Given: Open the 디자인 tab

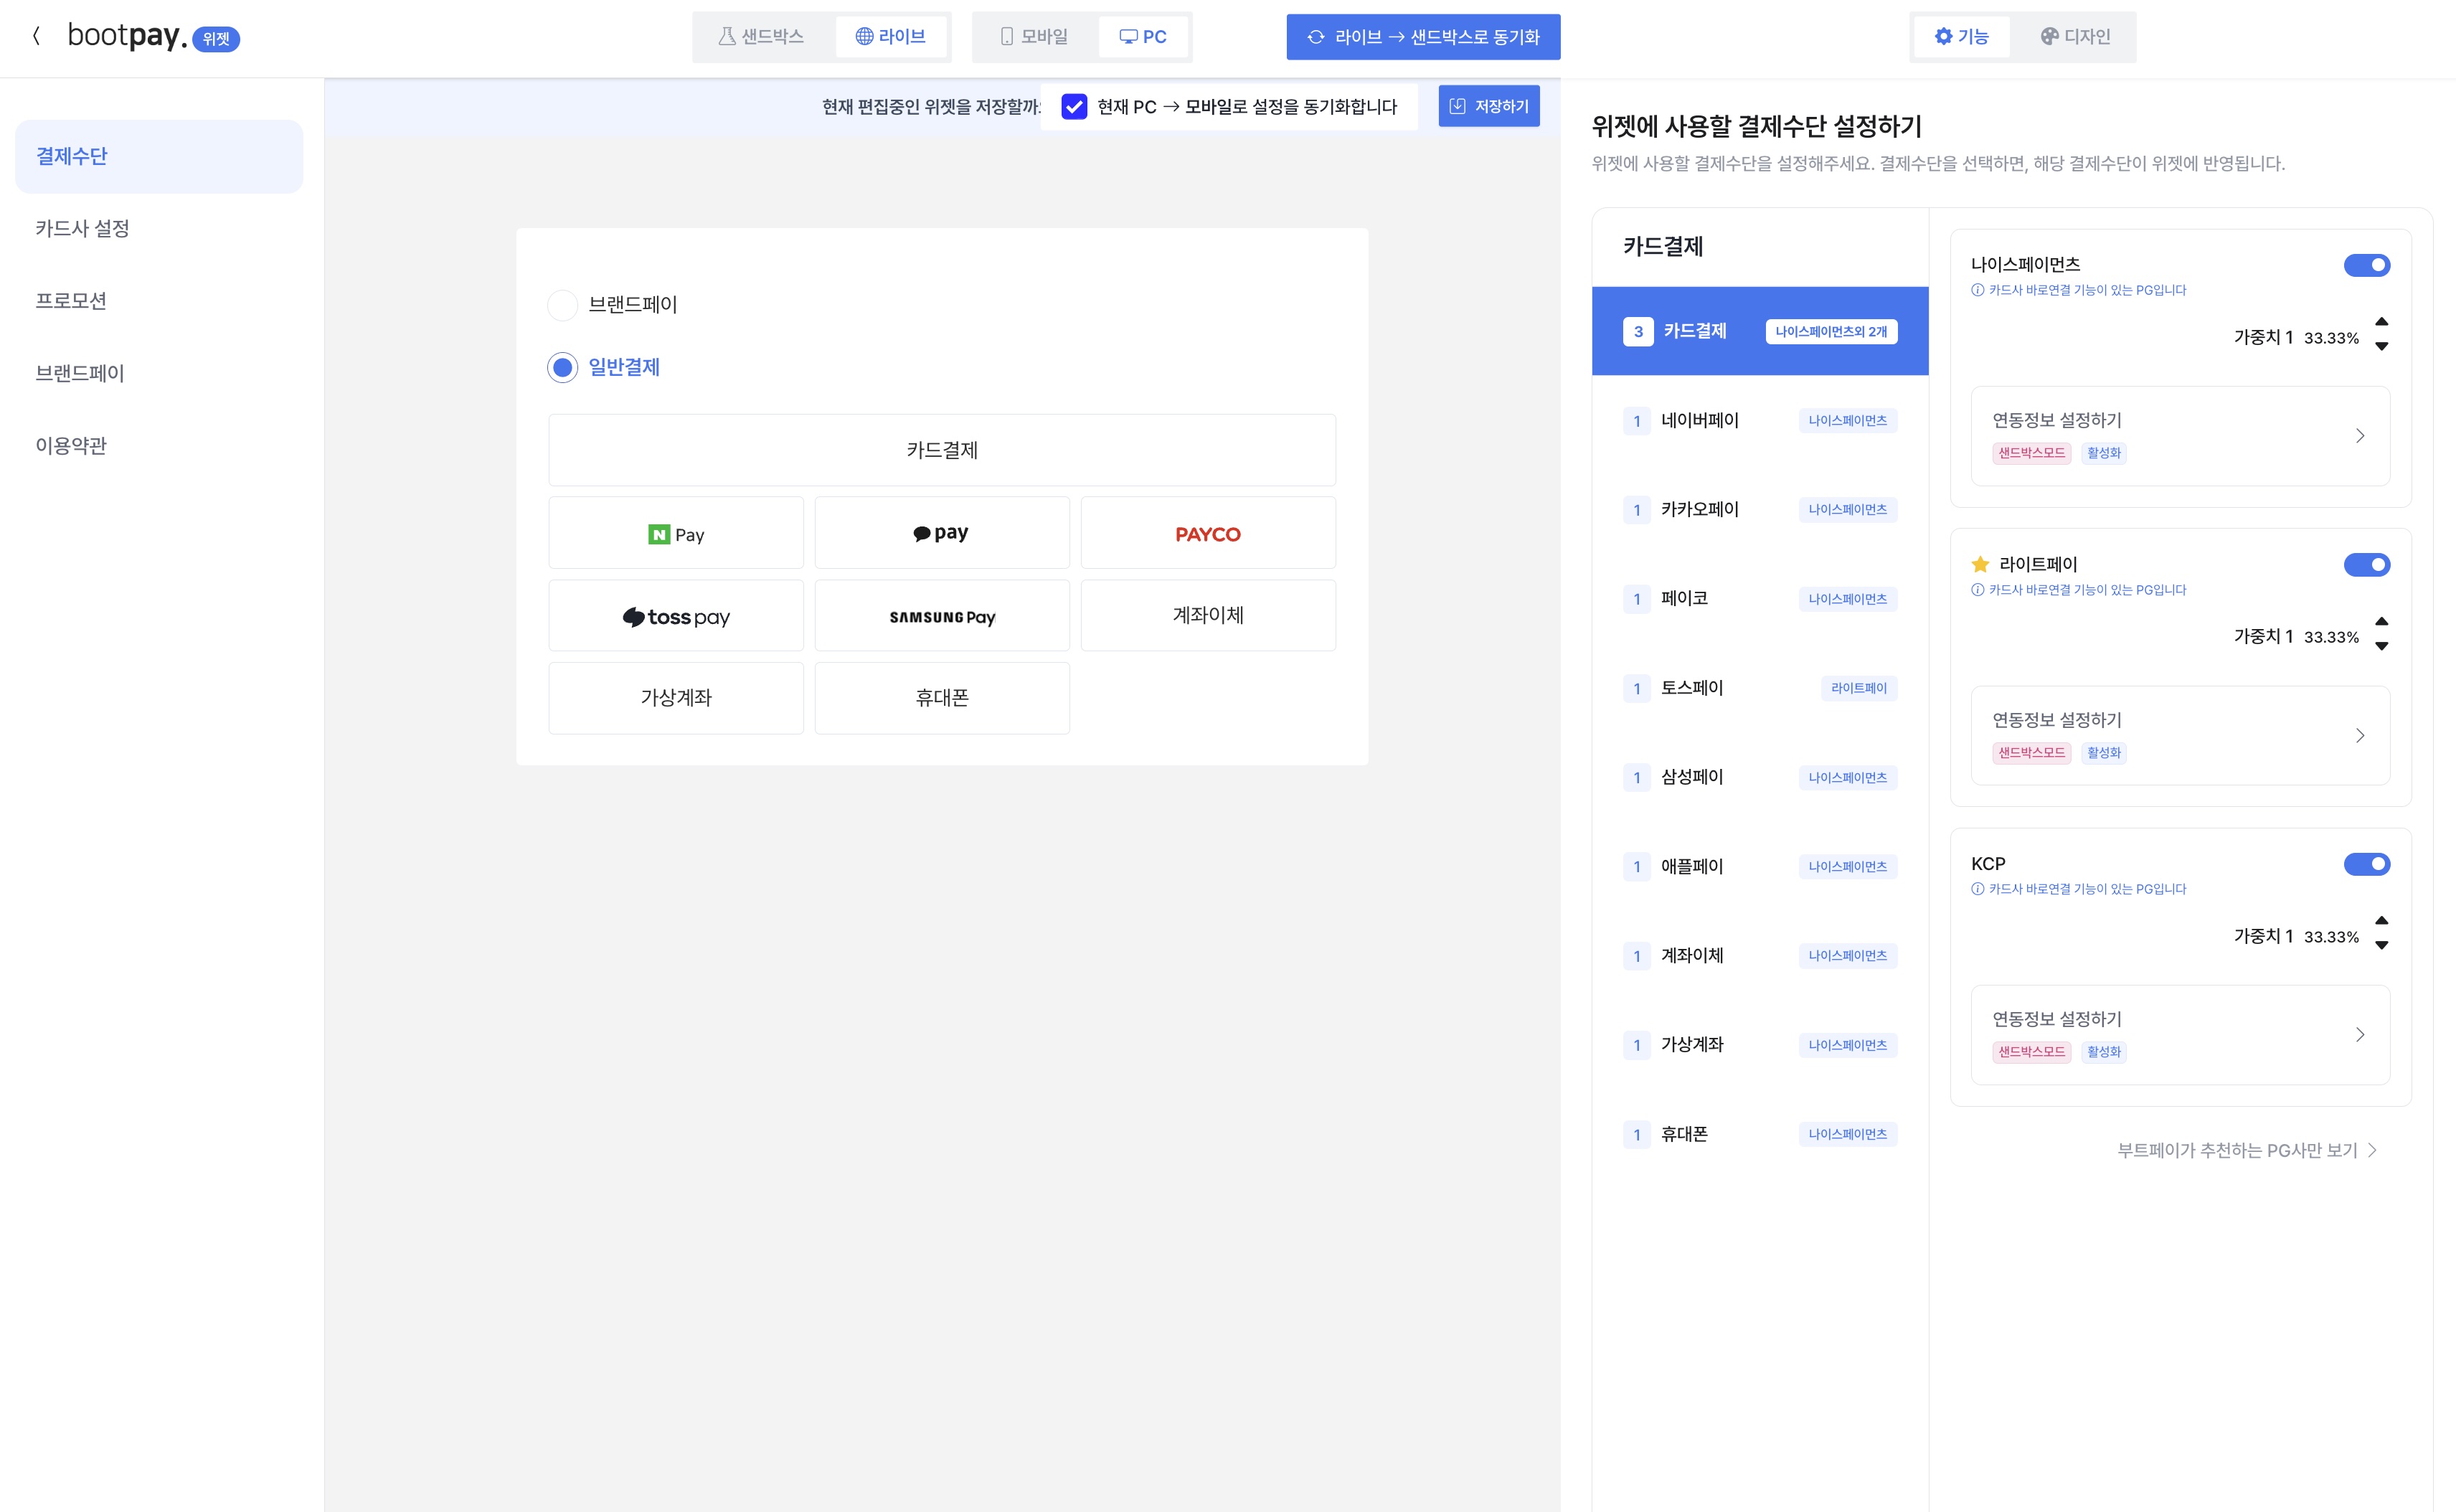Looking at the screenshot, I should click(x=2075, y=37).
